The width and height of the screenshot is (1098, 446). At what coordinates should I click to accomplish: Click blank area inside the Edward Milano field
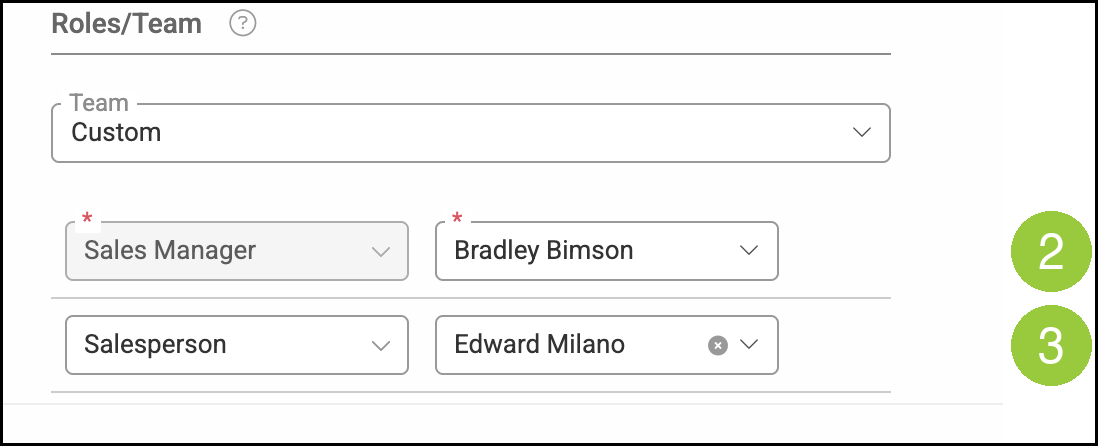pos(665,345)
